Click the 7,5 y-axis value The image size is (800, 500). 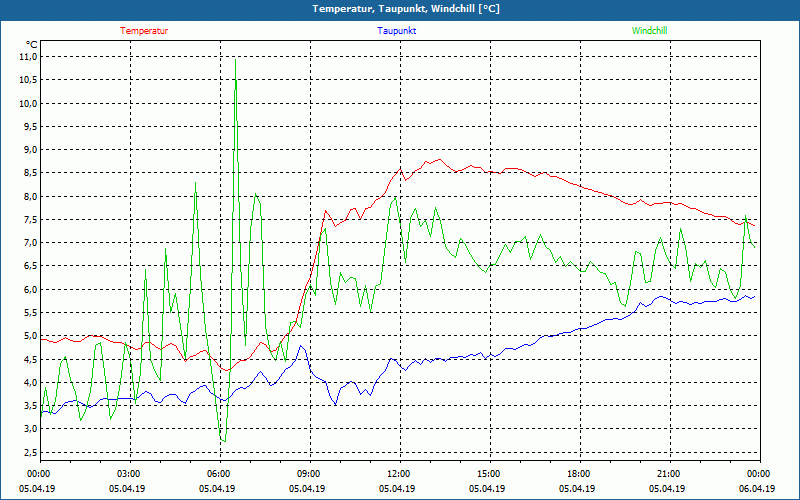pyautogui.click(x=31, y=219)
